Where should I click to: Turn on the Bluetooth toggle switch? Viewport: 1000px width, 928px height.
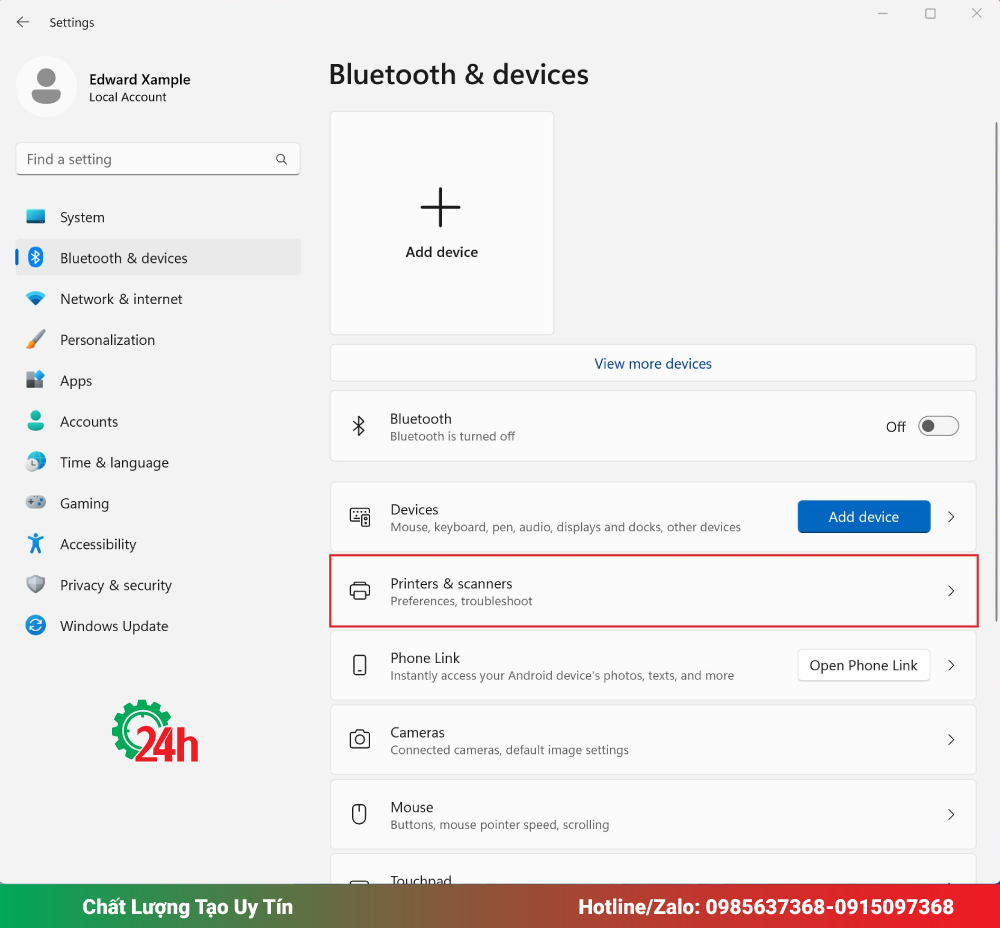[x=938, y=426]
